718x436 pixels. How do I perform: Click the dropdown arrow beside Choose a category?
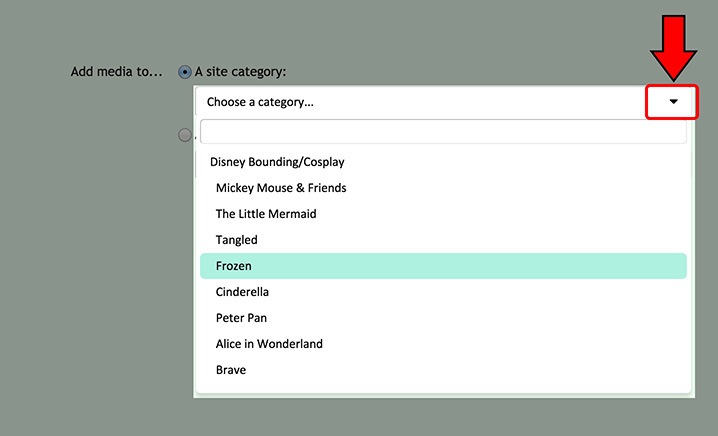pos(673,102)
